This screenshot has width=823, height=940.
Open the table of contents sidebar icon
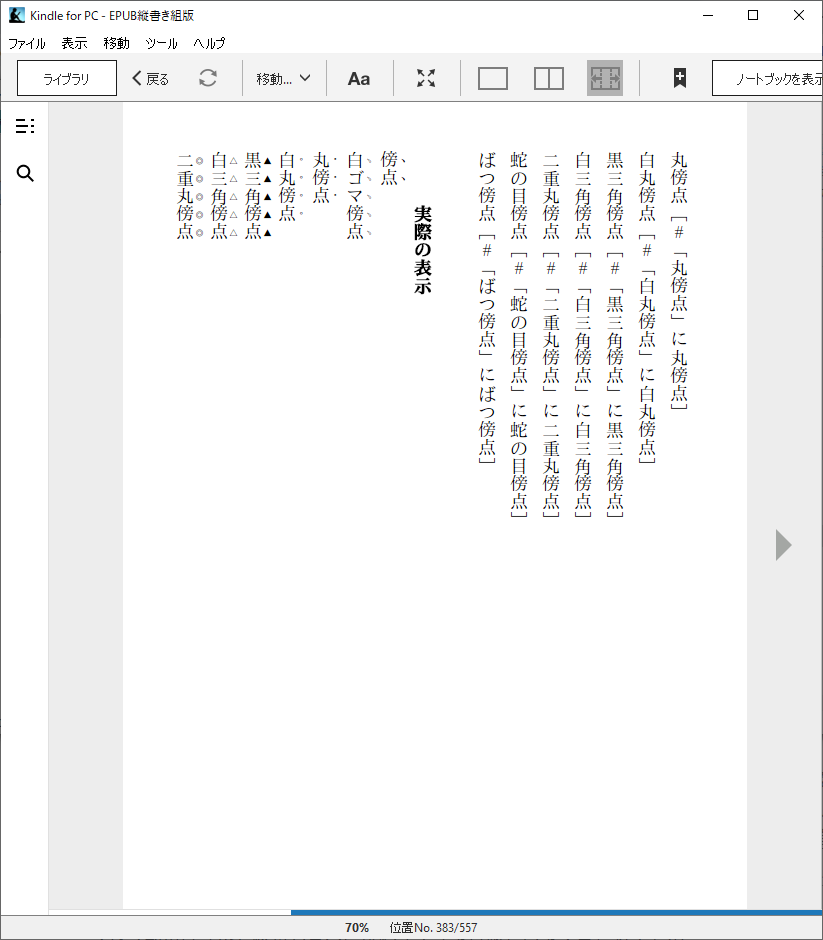[24, 126]
